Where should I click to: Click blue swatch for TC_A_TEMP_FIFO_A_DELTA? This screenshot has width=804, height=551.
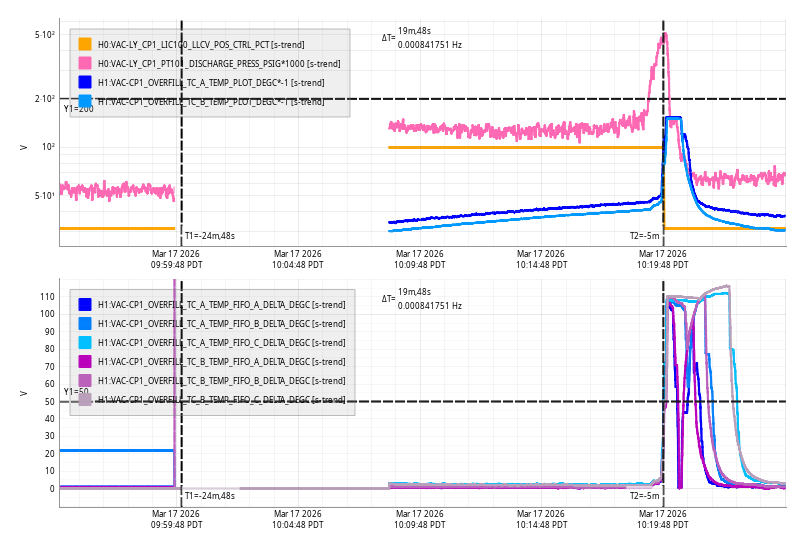tap(85, 304)
